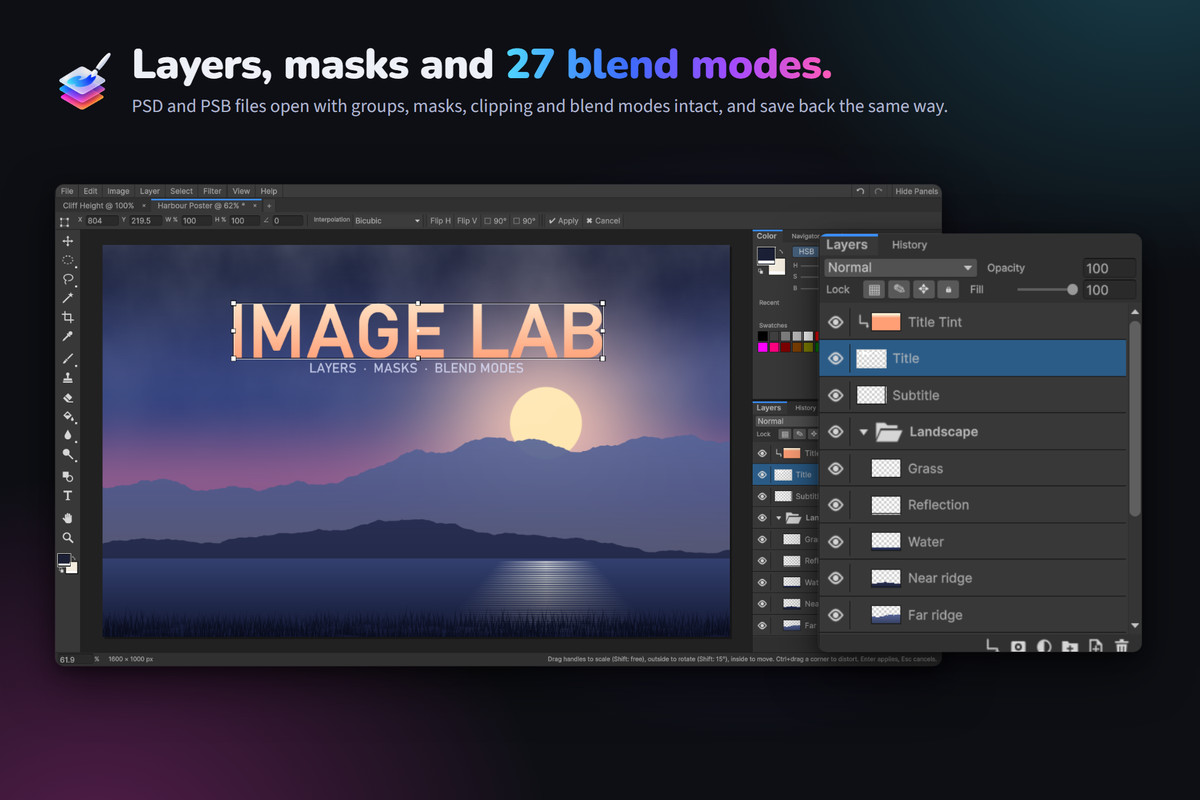
Task: Adjust the Fill slider in enlarged panel
Action: 1047,290
